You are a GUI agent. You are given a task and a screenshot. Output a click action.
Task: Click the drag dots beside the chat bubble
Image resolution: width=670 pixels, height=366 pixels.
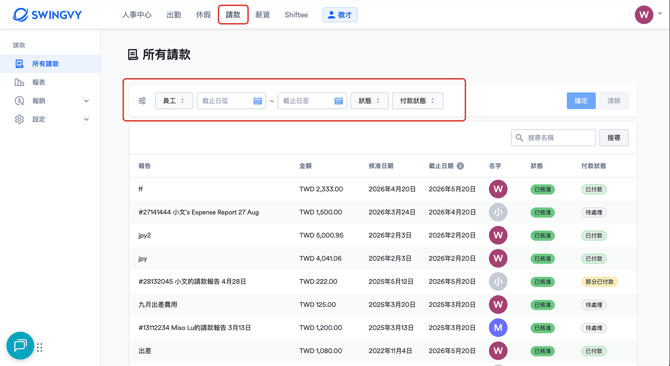click(40, 347)
